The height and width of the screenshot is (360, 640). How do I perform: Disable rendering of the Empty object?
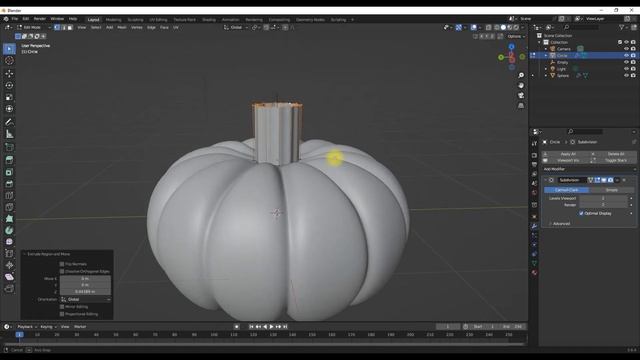(633, 62)
